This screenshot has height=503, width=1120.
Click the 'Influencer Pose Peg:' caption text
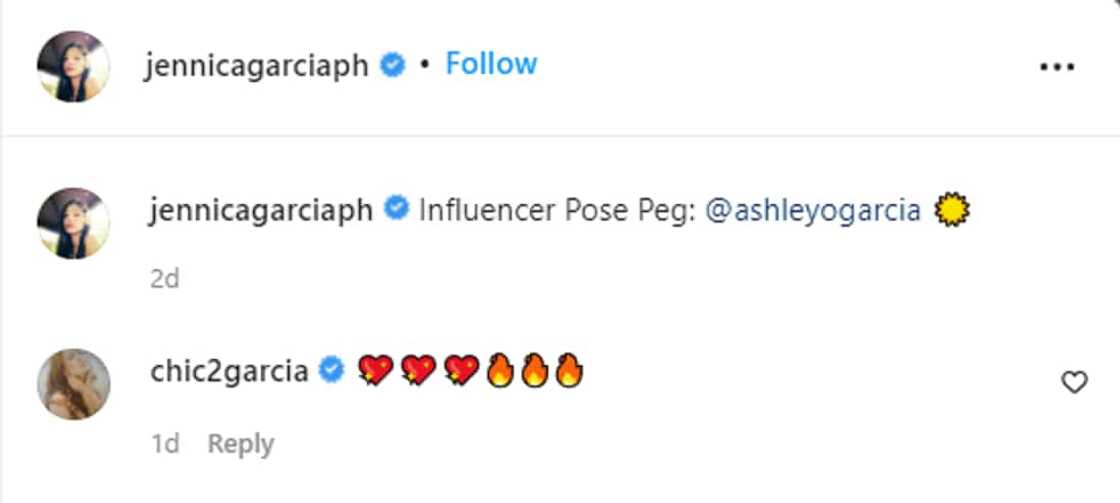pos(557,211)
